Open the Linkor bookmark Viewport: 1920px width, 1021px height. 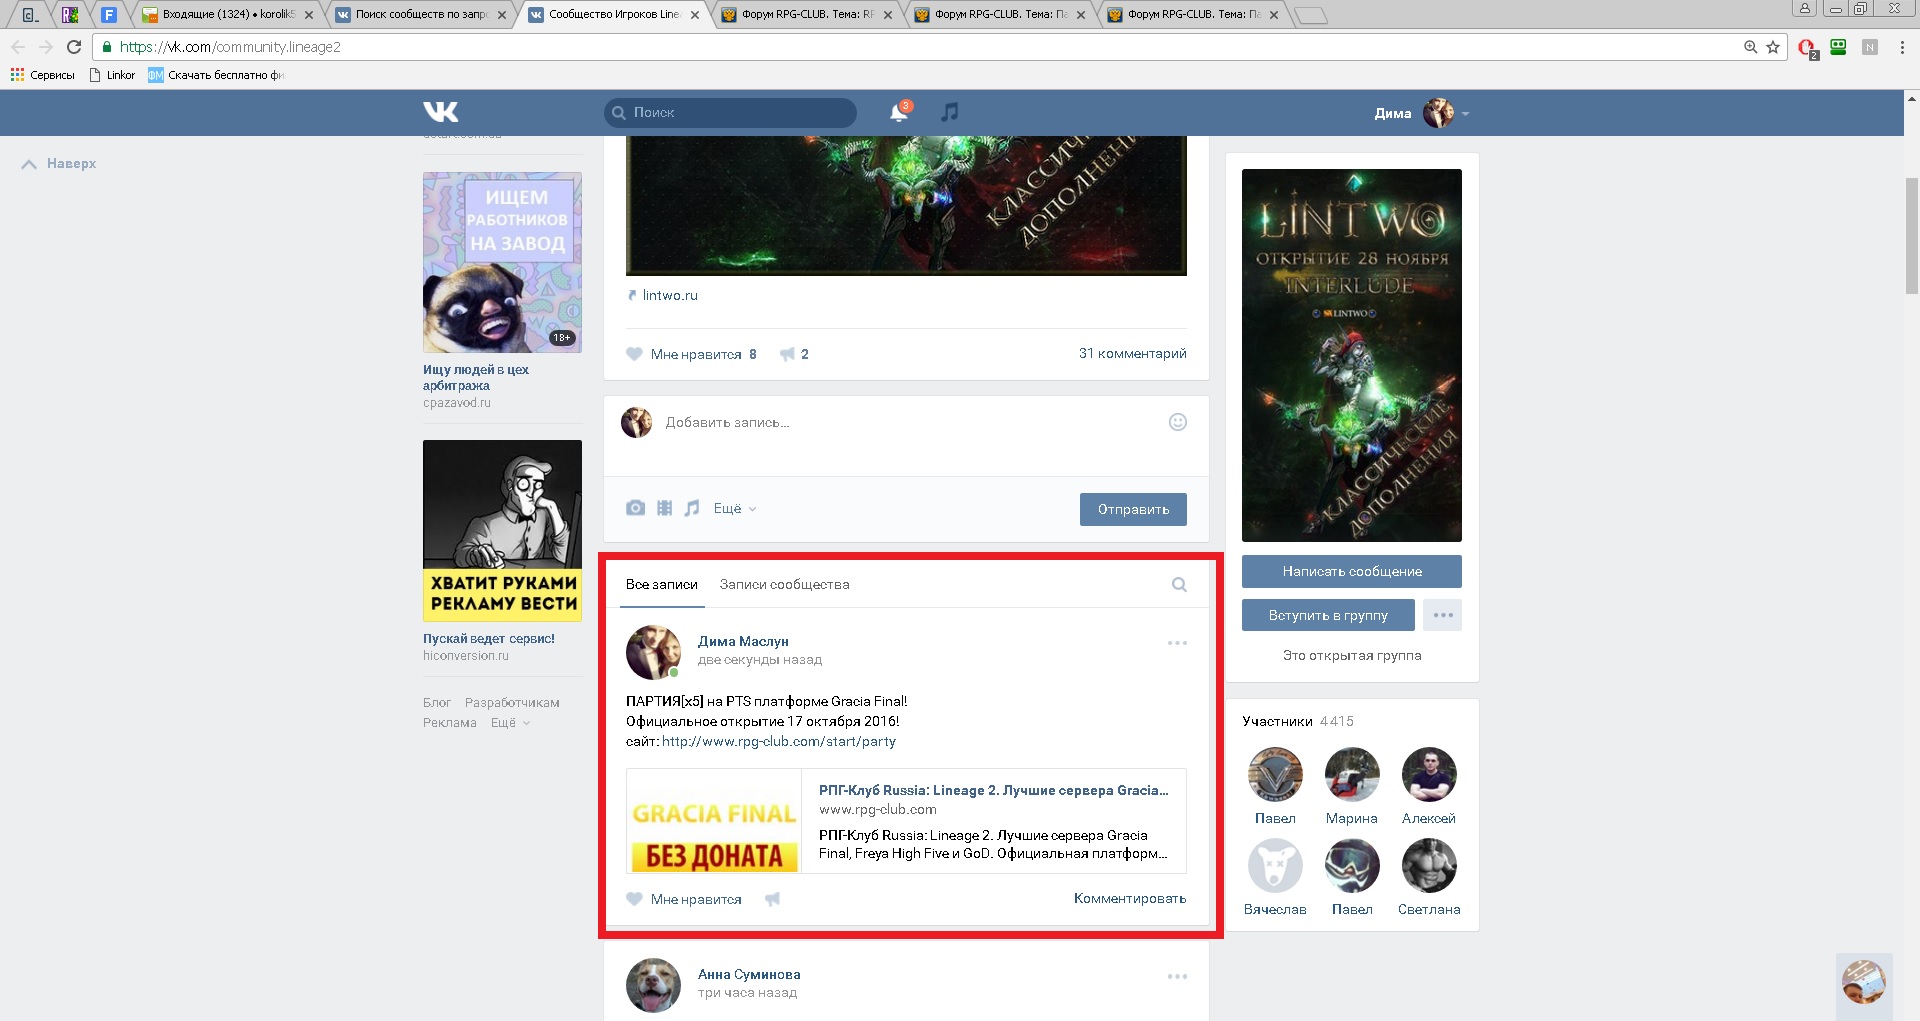pyautogui.click(x=112, y=75)
